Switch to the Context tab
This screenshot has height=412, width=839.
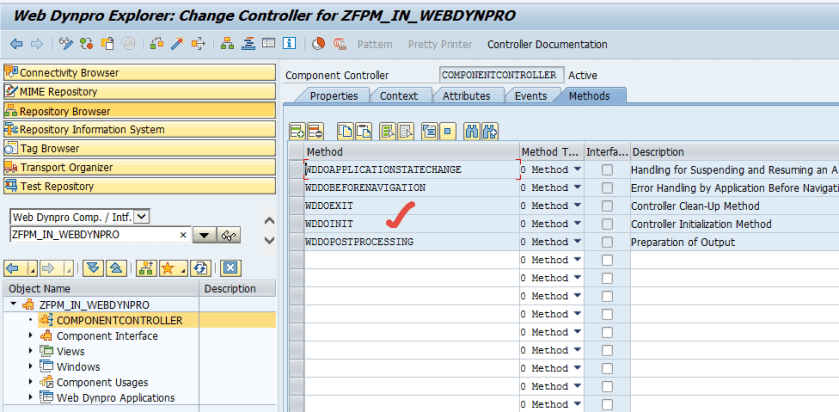coord(399,96)
